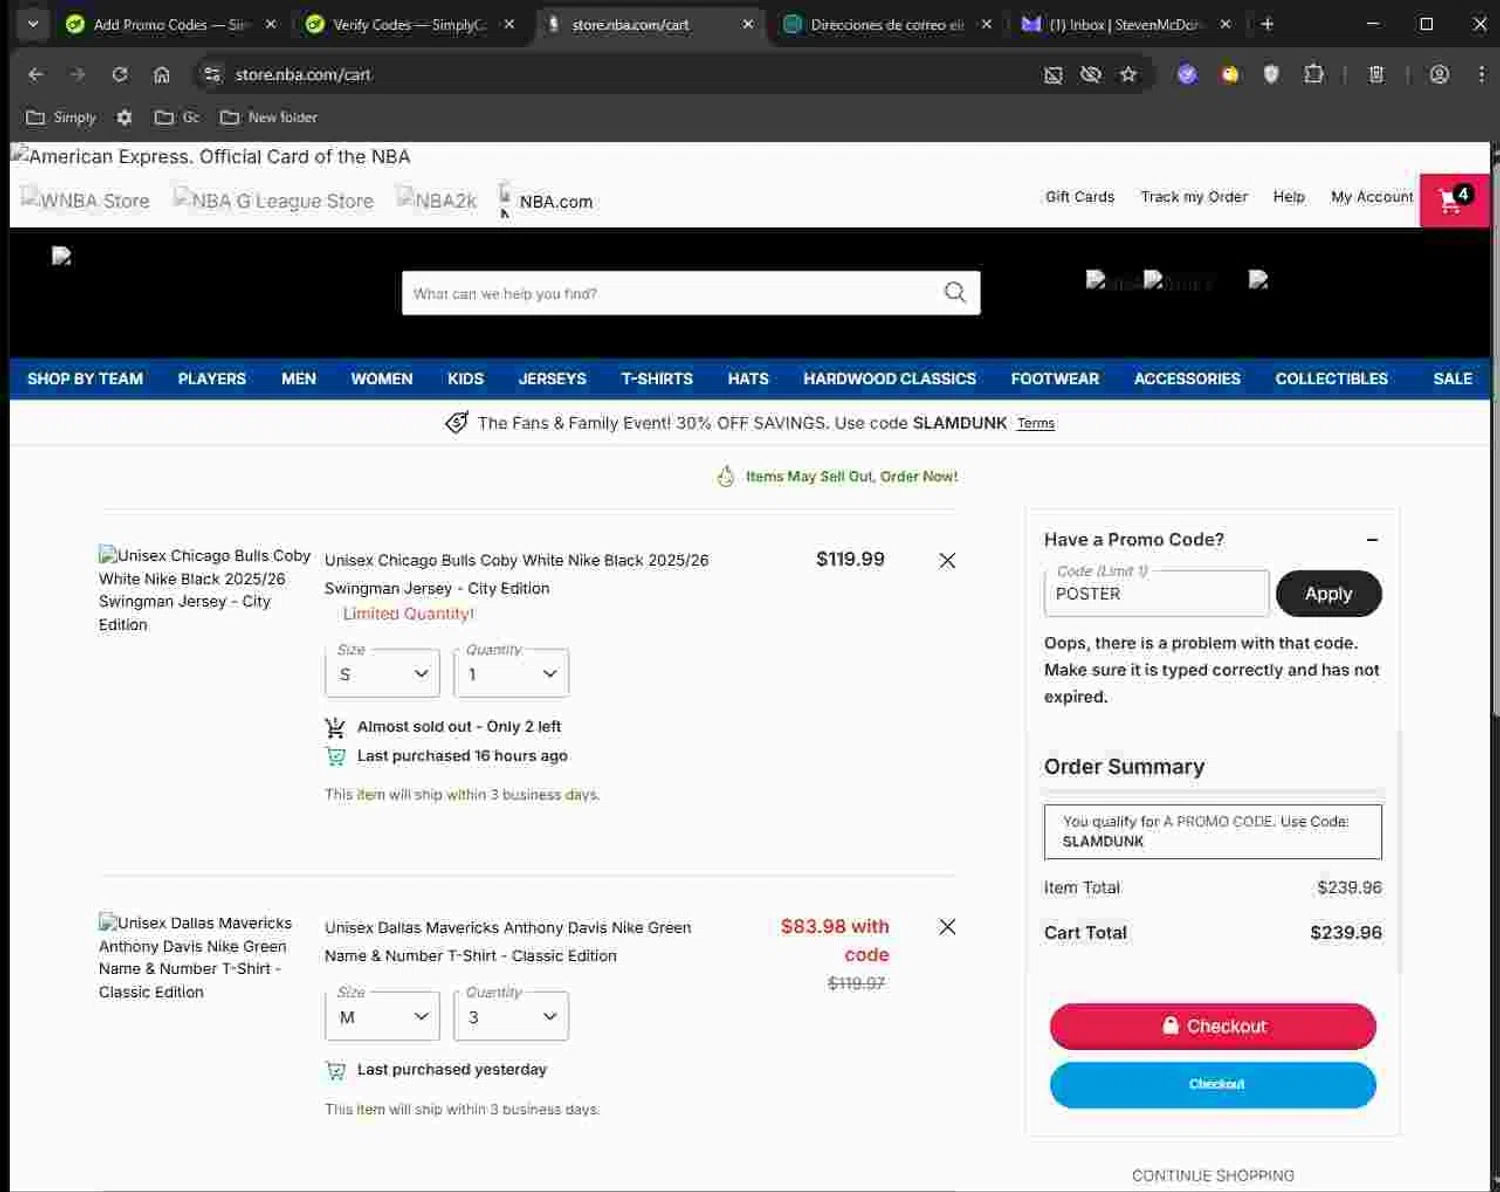Open the Quantity dropdown for the Mavericks T-shirt
1500x1192 pixels.
coord(511,1016)
